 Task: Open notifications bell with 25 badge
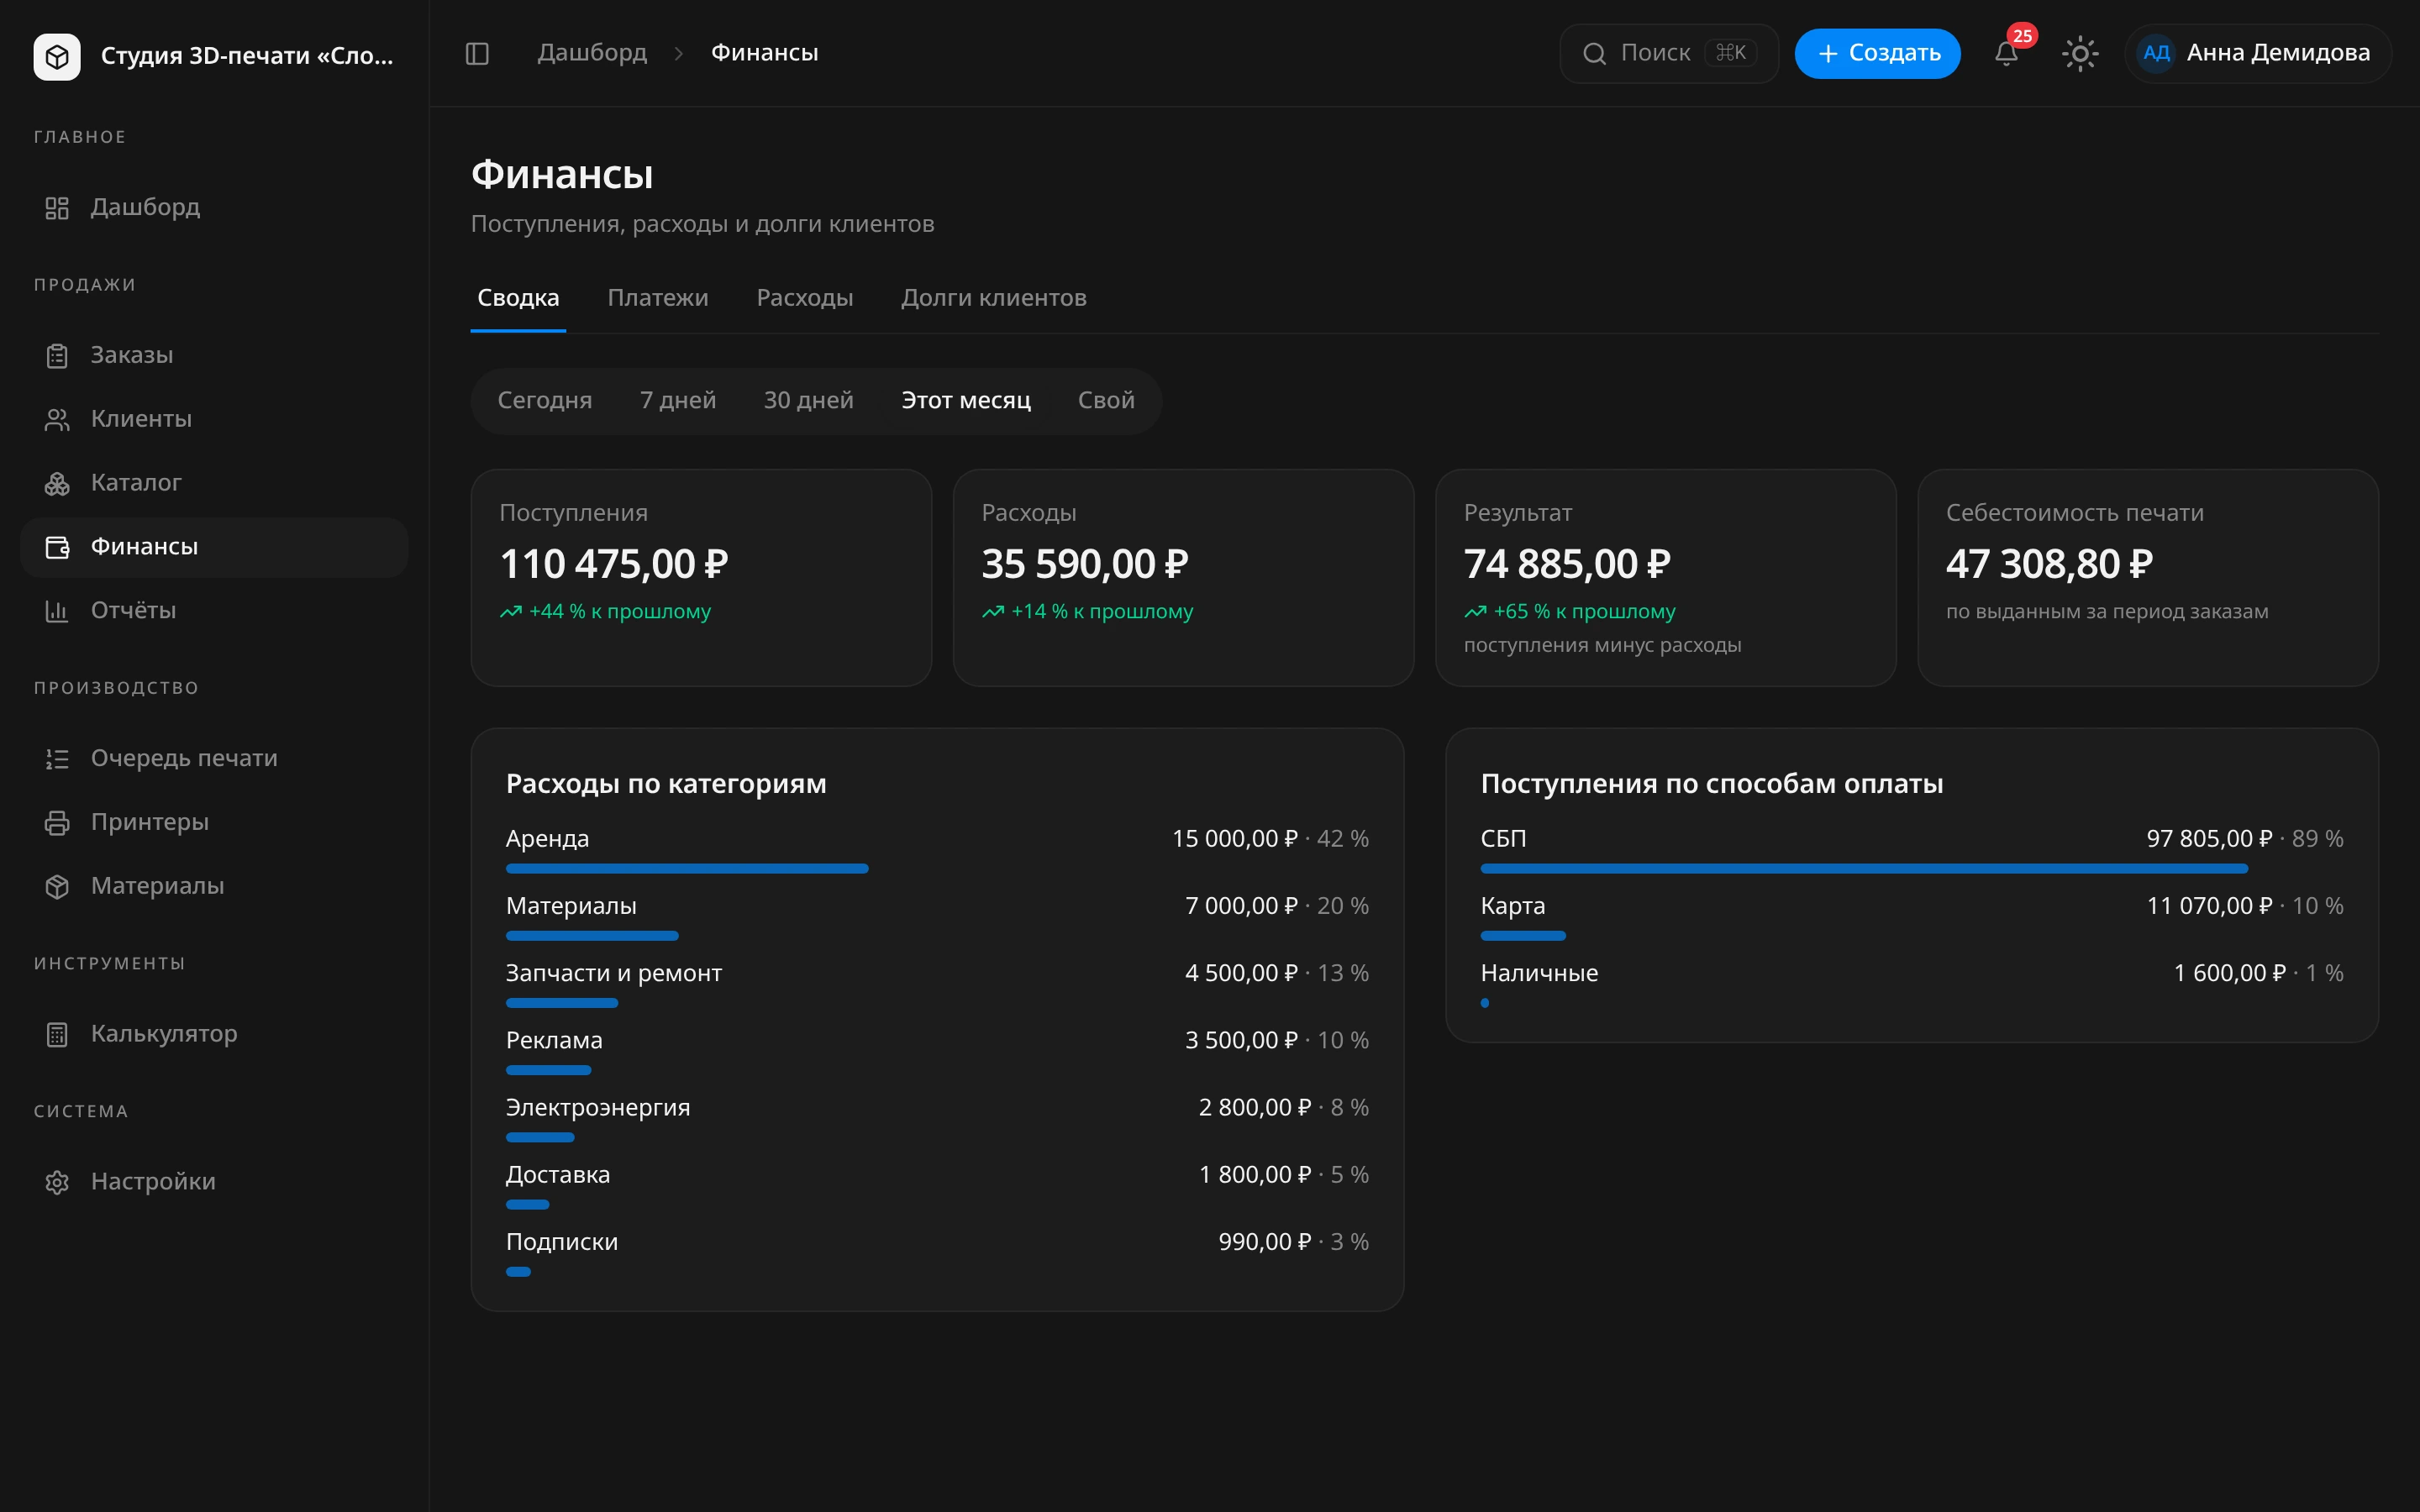point(2006,53)
